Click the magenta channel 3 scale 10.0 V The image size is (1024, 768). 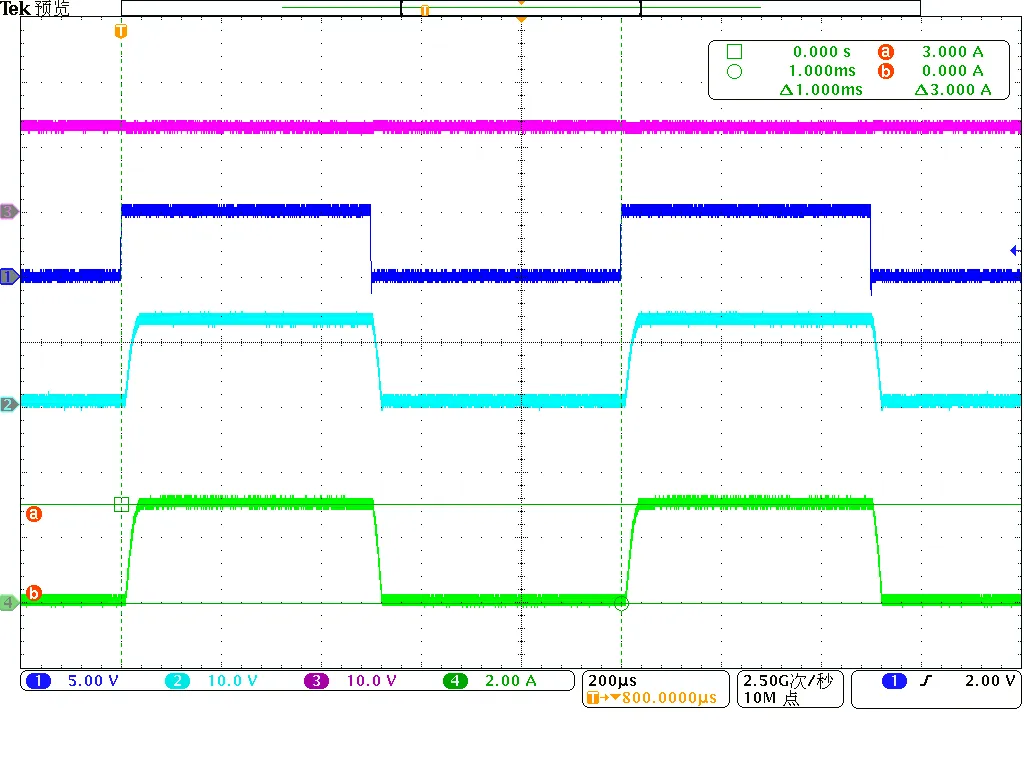[x=372, y=681]
